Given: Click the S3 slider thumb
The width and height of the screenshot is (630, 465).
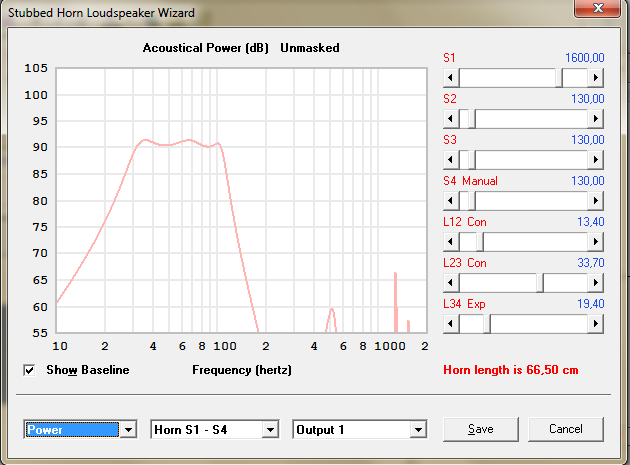Looking at the screenshot, I should [472, 160].
